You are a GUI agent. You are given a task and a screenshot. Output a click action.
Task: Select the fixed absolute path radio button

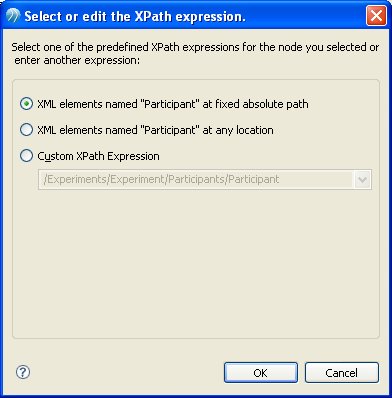[26, 104]
